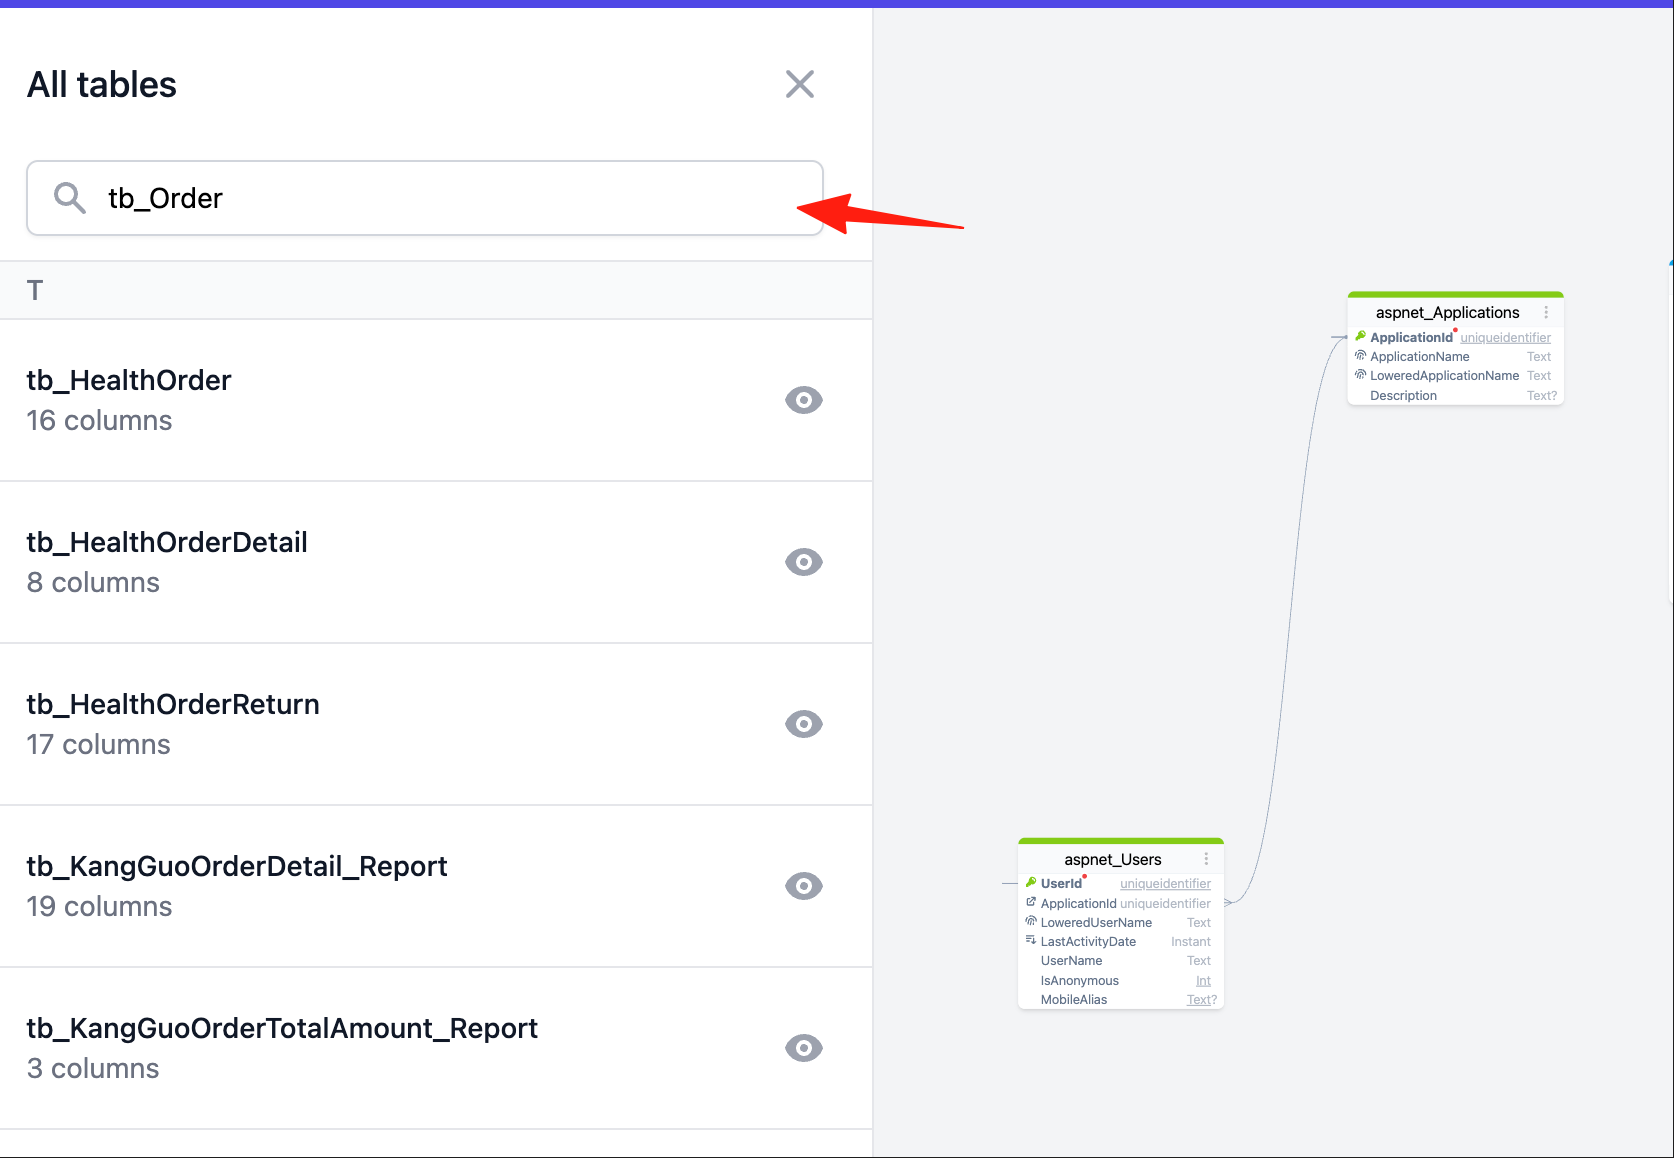Viewport: 1674px width, 1158px height.
Task: Click the search magnifier icon
Action: [x=69, y=198]
